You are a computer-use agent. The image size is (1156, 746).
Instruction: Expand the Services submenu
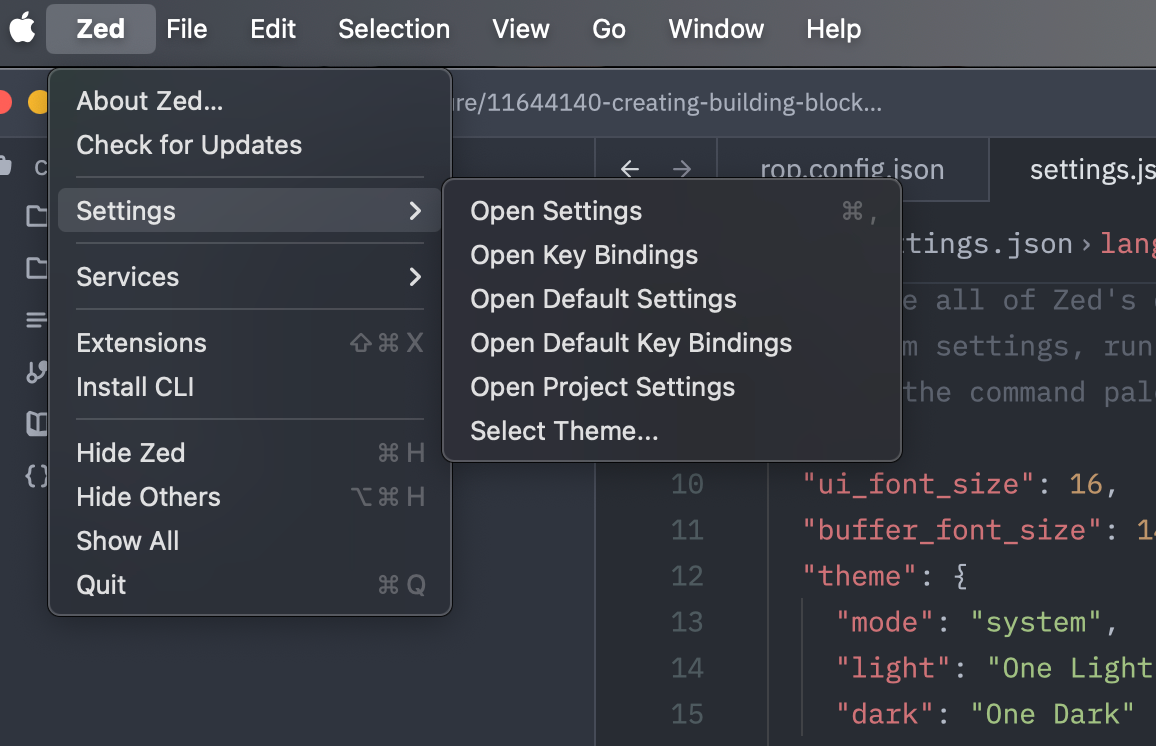(128, 277)
